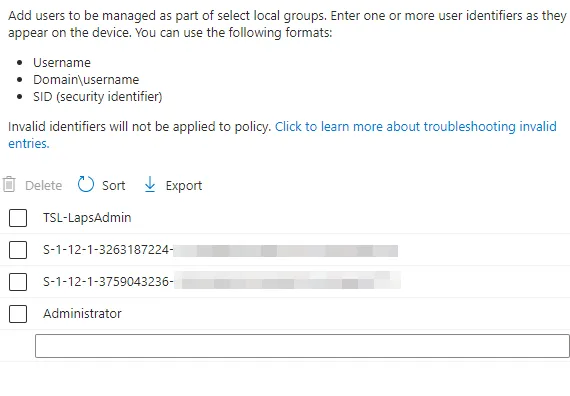This screenshot has width=570, height=396.
Task: Select the Administrator entry text
Action: [82, 313]
